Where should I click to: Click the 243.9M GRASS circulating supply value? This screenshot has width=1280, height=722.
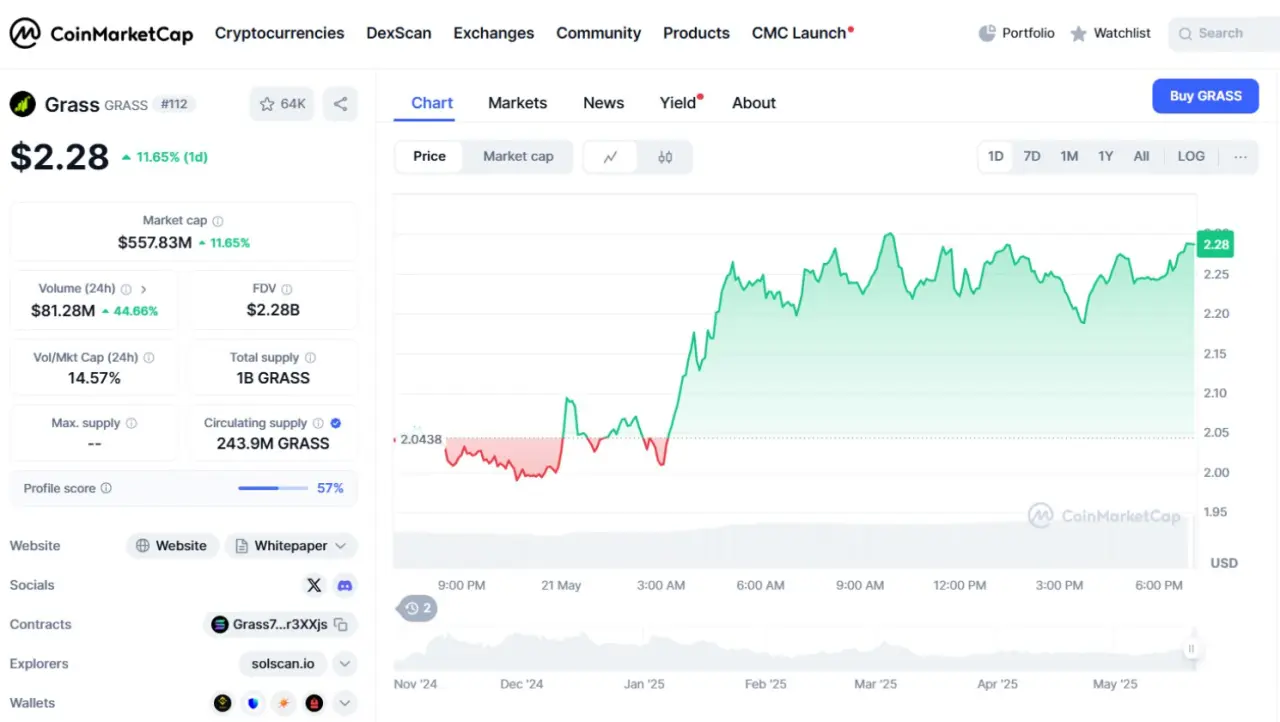[x=273, y=444]
